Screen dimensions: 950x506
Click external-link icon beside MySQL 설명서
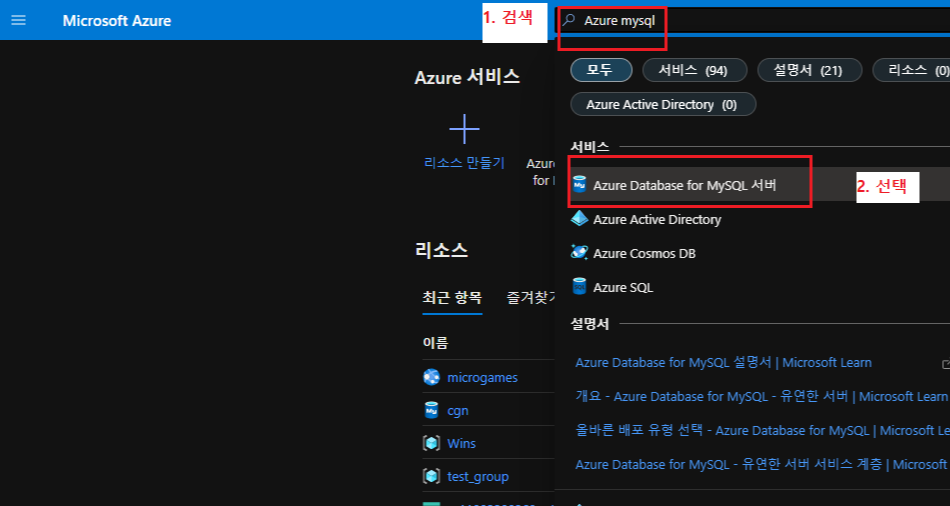pyautogui.click(x=946, y=364)
